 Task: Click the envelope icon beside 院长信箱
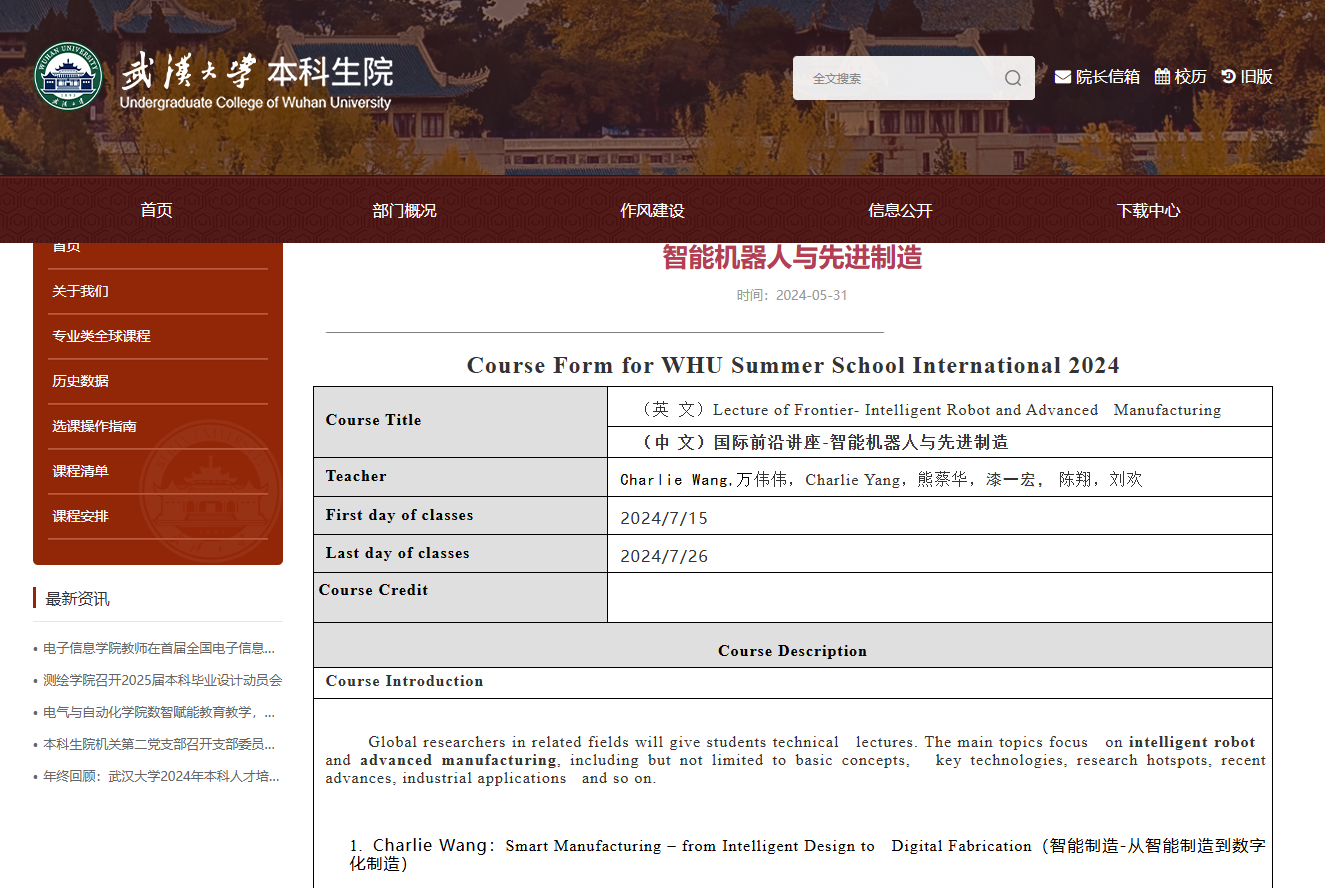(1063, 77)
